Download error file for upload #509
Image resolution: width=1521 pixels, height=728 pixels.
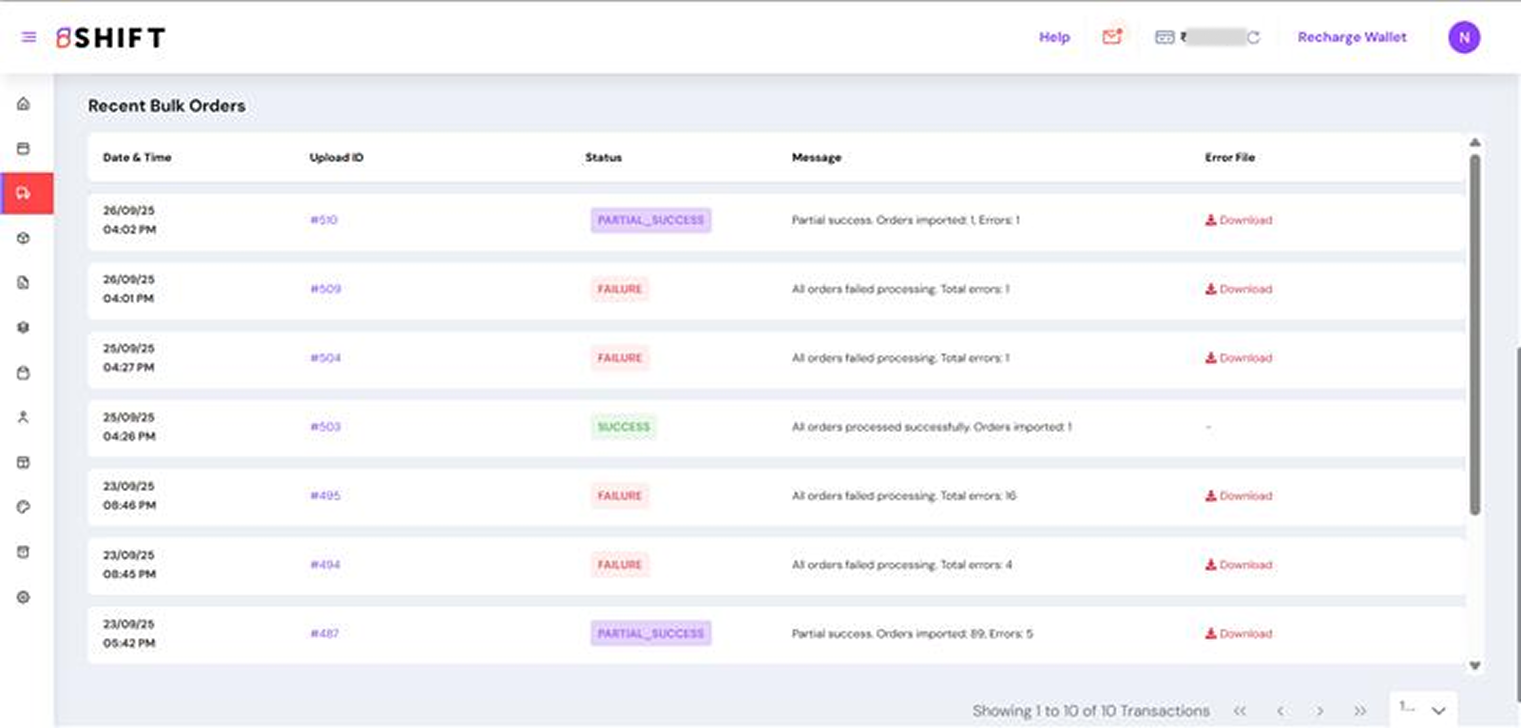[1239, 289]
